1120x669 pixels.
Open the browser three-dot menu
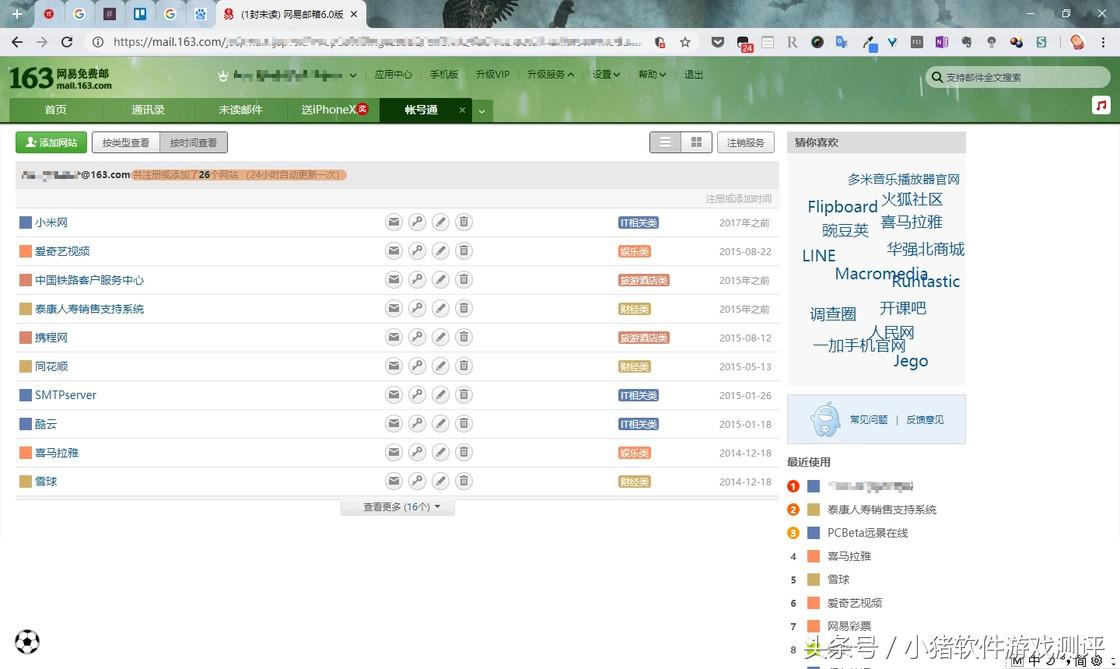1104,42
